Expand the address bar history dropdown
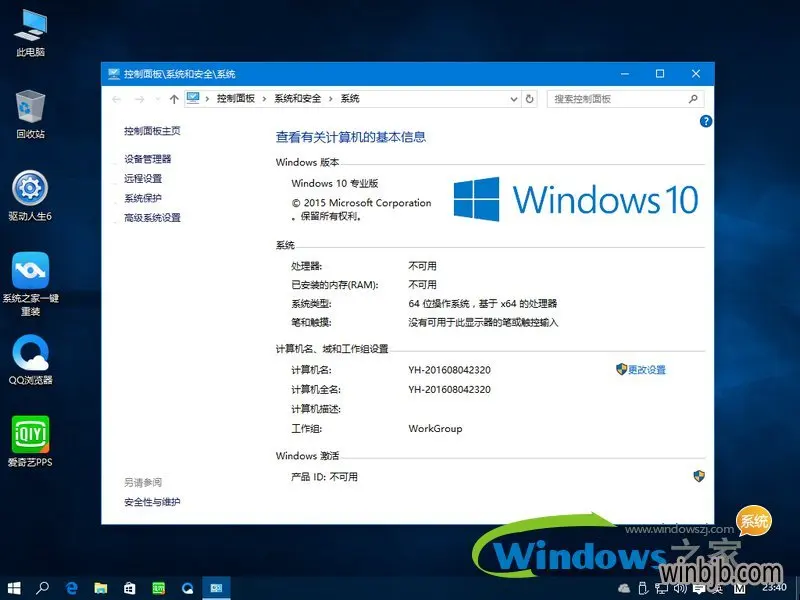Viewport: 800px width, 600px height. 512,99
